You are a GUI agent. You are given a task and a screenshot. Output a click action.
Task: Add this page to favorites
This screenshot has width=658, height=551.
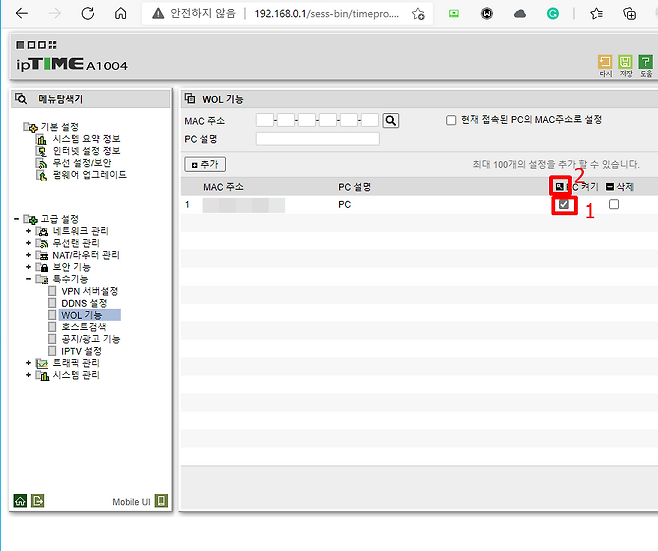(x=418, y=14)
